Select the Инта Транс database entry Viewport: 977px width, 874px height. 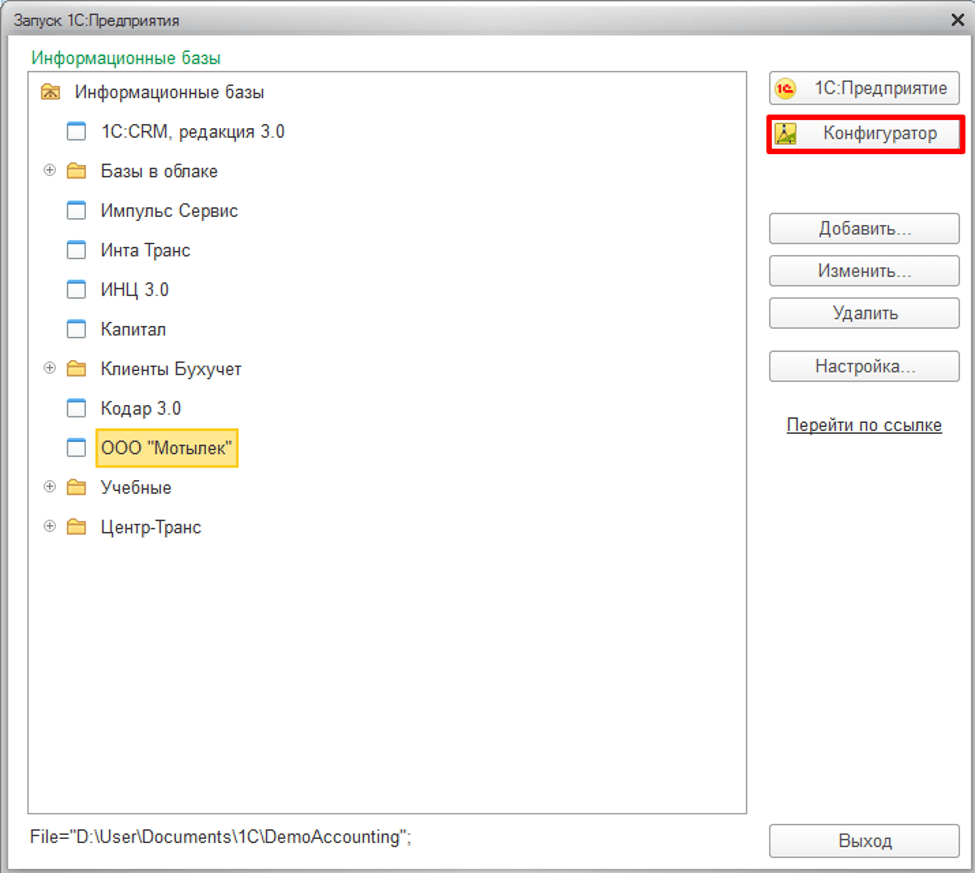tap(145, 251)
